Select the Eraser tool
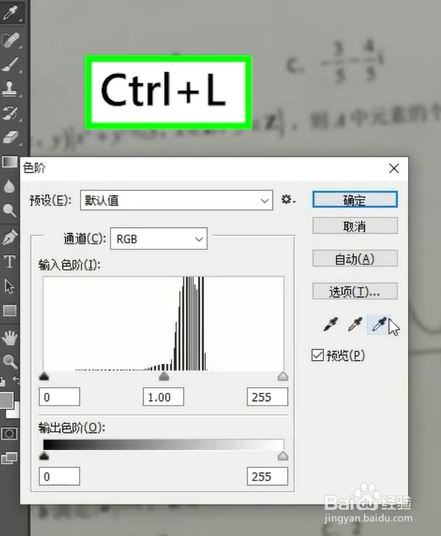The height and width of the screenshot is (536, 441). [x=10, y=137]
